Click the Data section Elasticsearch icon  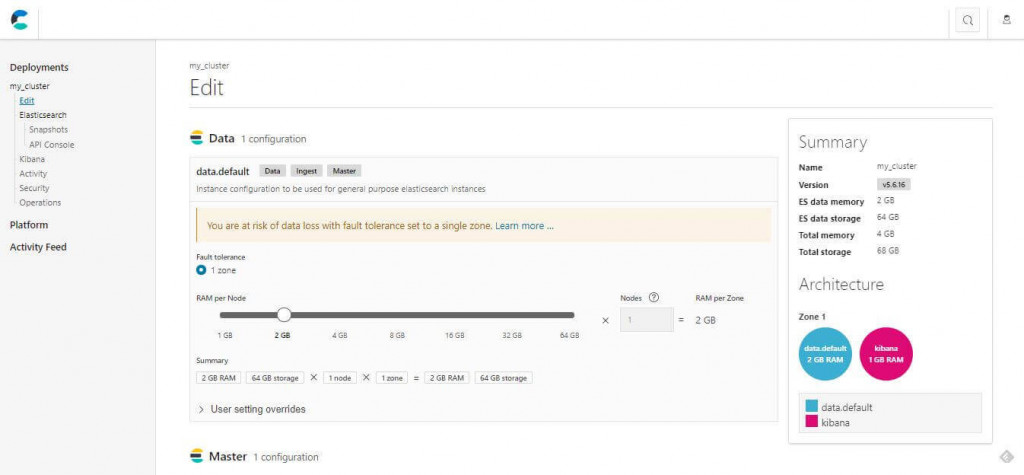click(x=197, y=139)
